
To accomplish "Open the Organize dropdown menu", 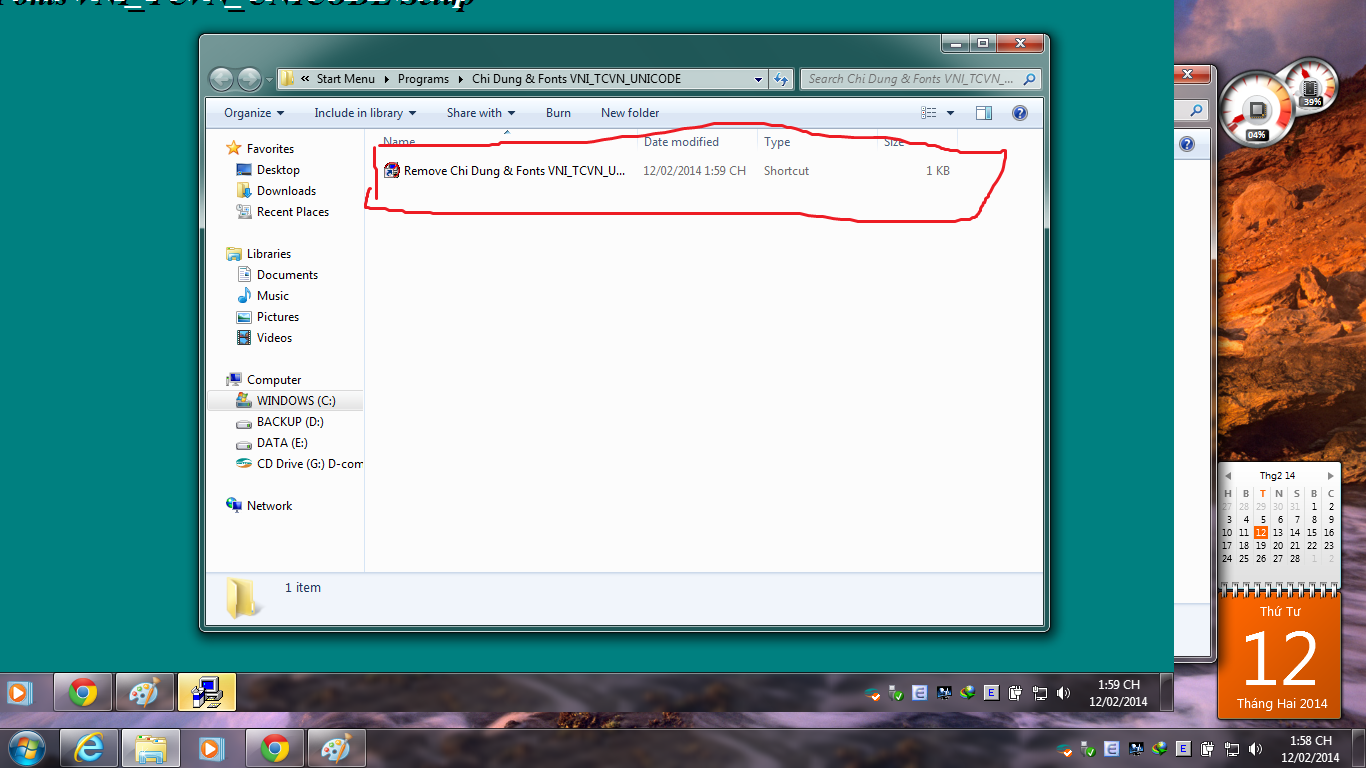I will click(254, 113).
